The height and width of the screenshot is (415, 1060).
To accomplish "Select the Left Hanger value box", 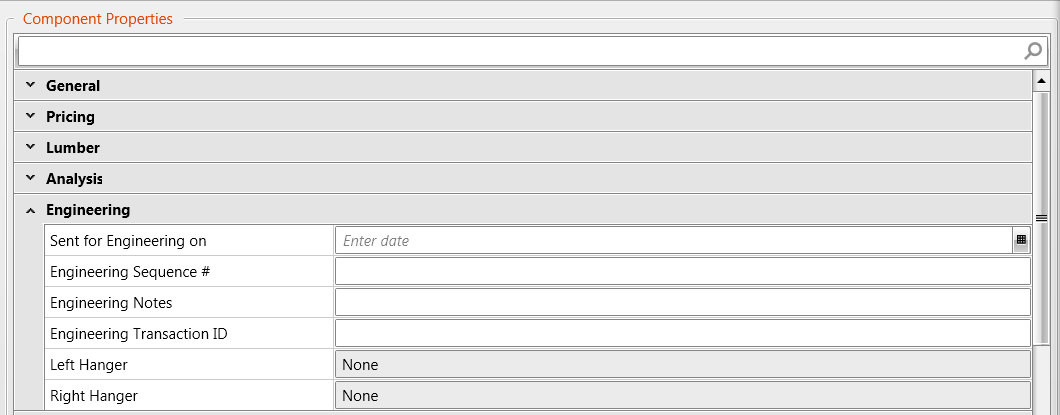I will [683, 364].
